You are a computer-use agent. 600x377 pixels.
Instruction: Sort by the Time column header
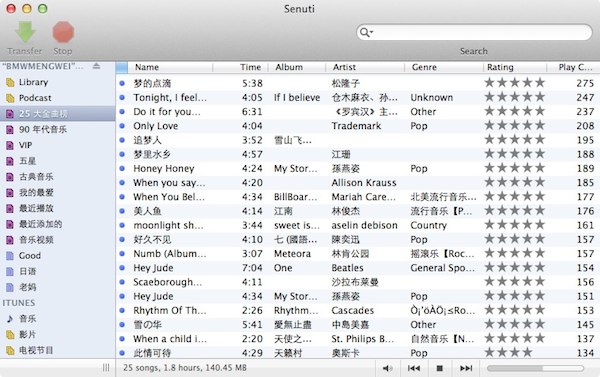pos(240,67)
